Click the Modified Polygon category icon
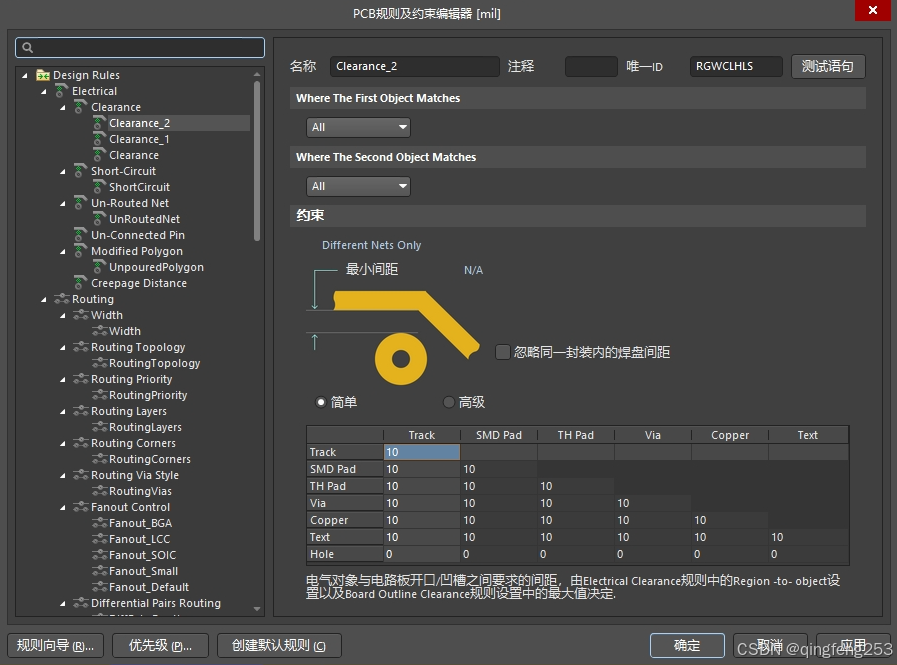This screenshot has height=665, width=897. pos(81,251)
